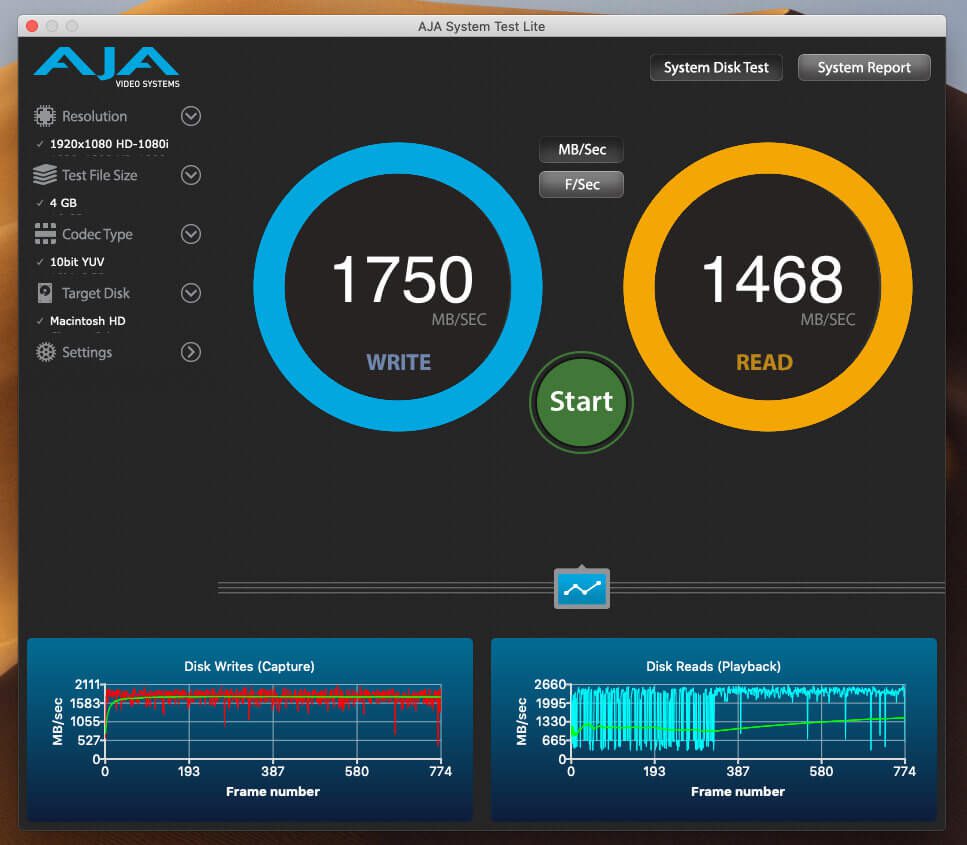Click the 1750 write speed value
The height and width of the screenshot is (845, 967).
coord(403,279)
